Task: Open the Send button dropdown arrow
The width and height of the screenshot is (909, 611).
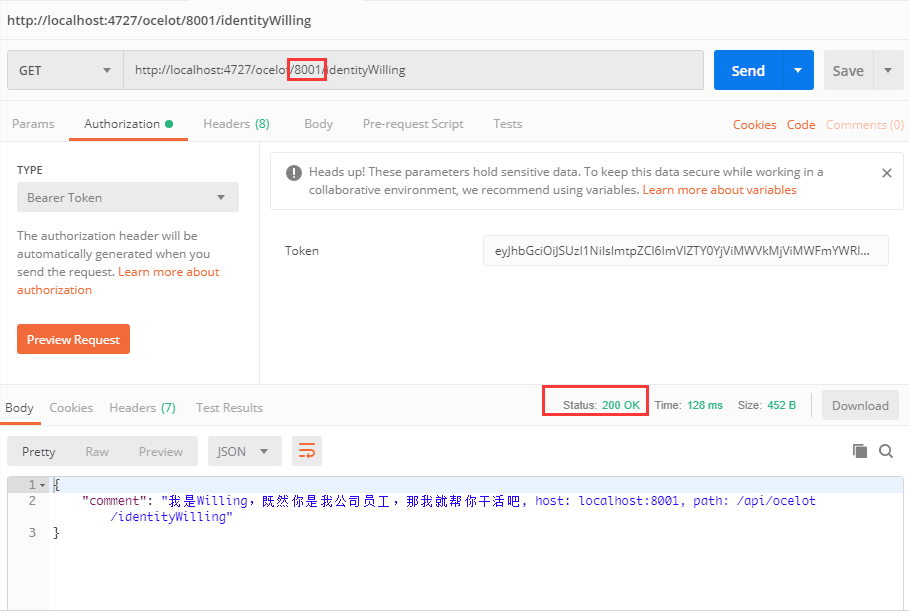Action: 798,70
